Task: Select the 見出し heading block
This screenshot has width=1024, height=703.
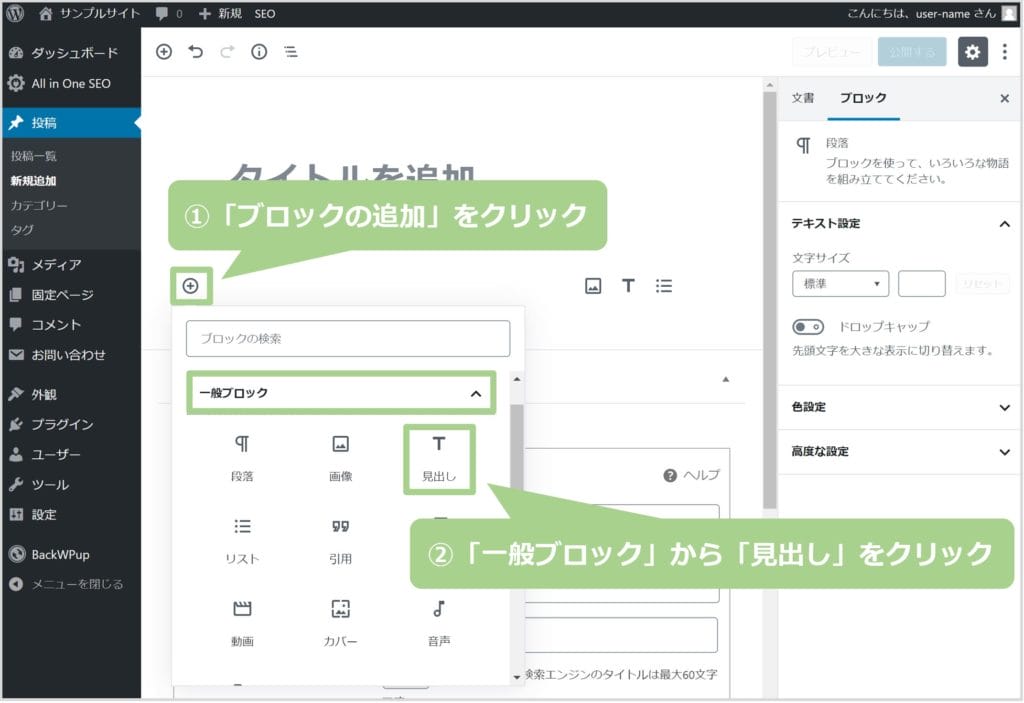Action: (x=439, y=458)
